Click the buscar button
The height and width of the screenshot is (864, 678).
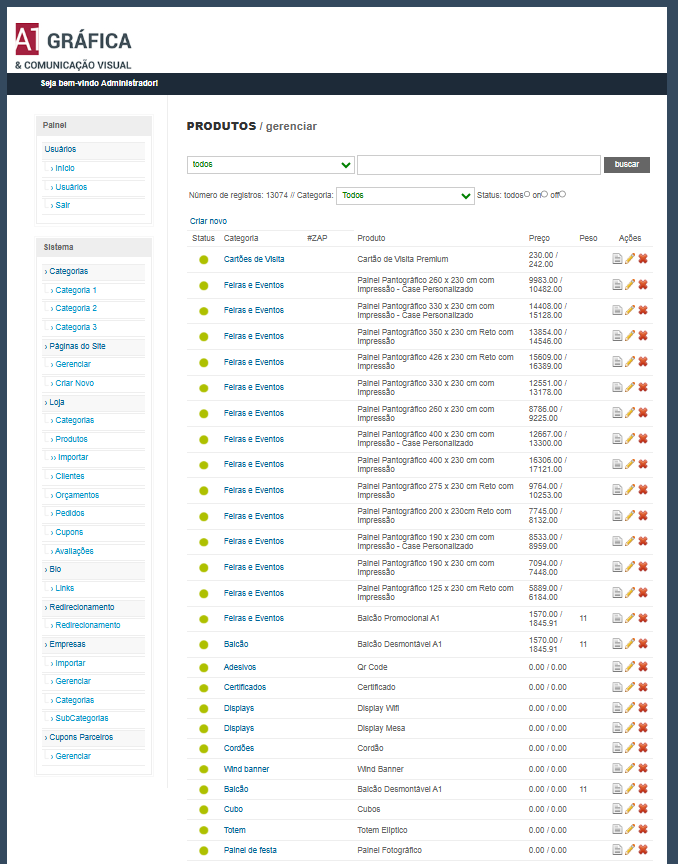[627, 165]
